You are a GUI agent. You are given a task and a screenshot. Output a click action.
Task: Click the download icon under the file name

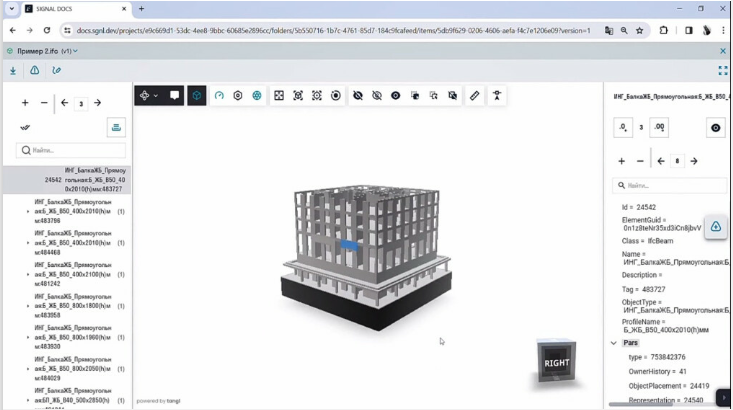pos(13,71)
